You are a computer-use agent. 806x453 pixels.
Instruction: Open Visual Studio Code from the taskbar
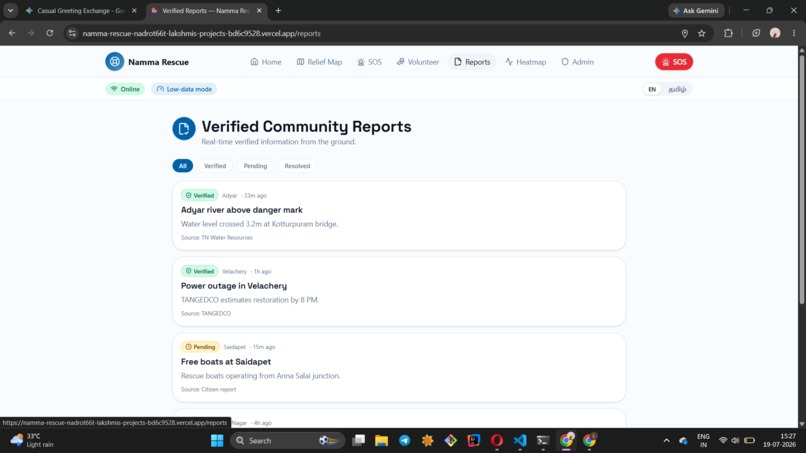(x=520, y=441)
